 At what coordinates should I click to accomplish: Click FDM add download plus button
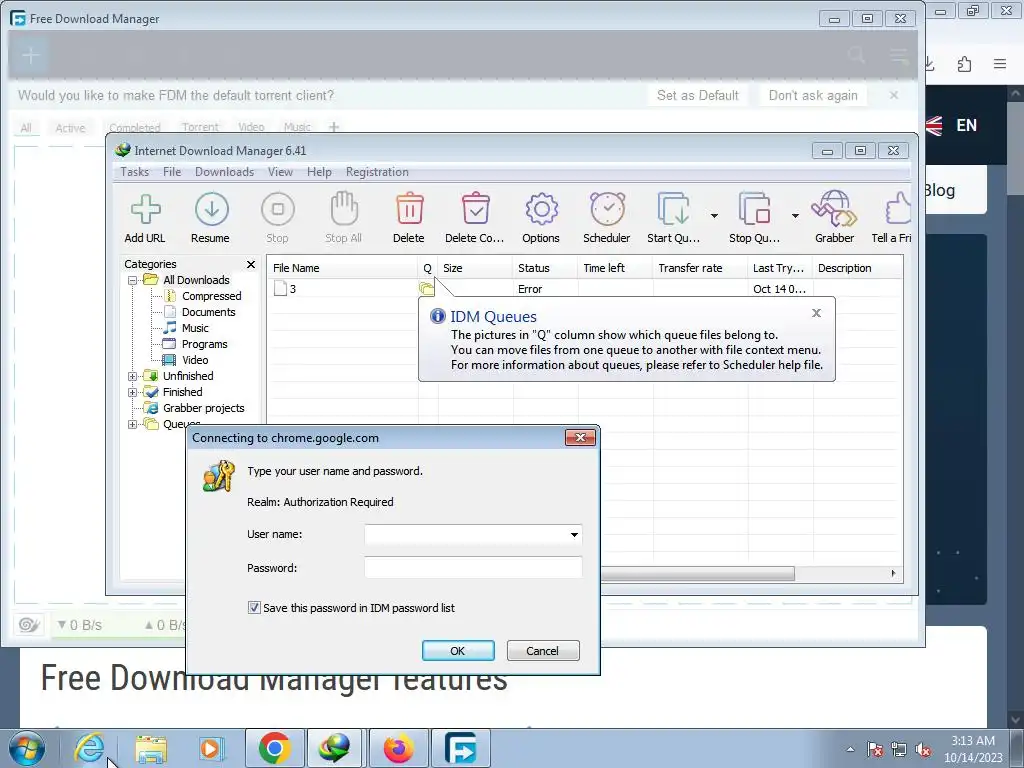pos(31,56)
